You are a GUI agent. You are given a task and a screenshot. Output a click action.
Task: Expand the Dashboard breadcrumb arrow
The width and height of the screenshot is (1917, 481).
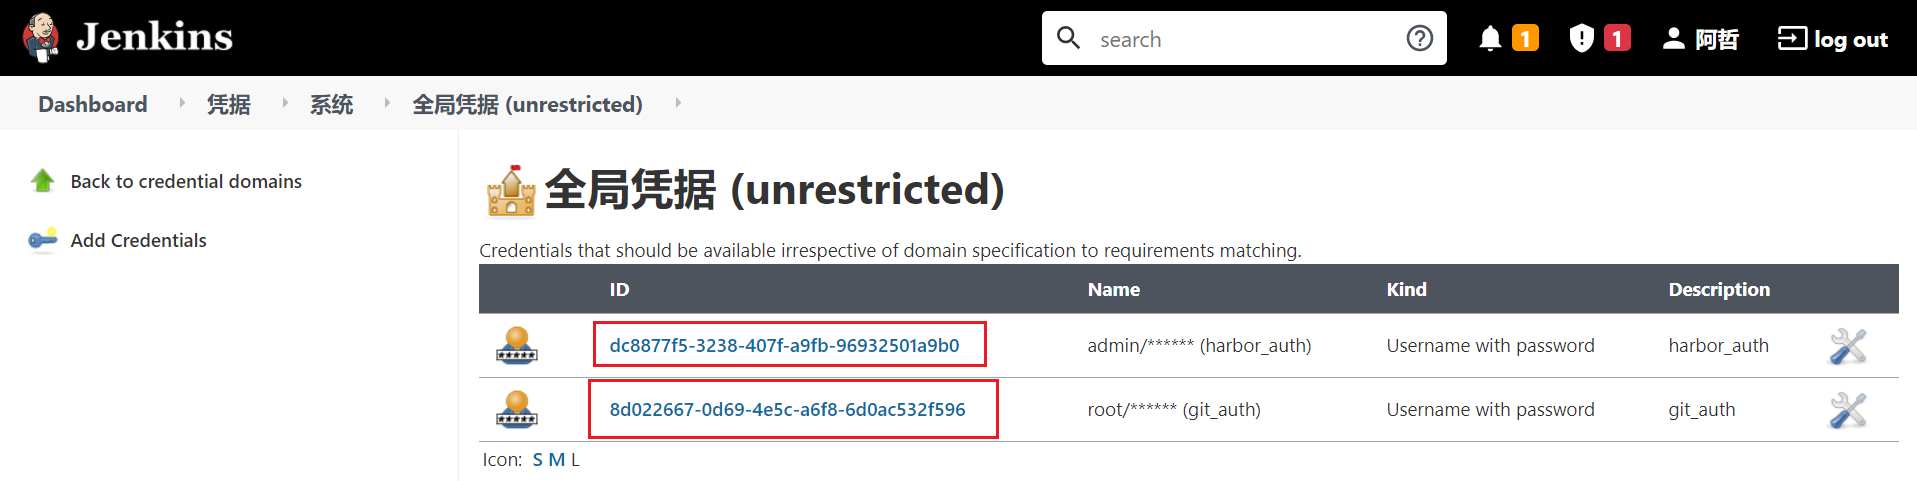coord(181,103)
